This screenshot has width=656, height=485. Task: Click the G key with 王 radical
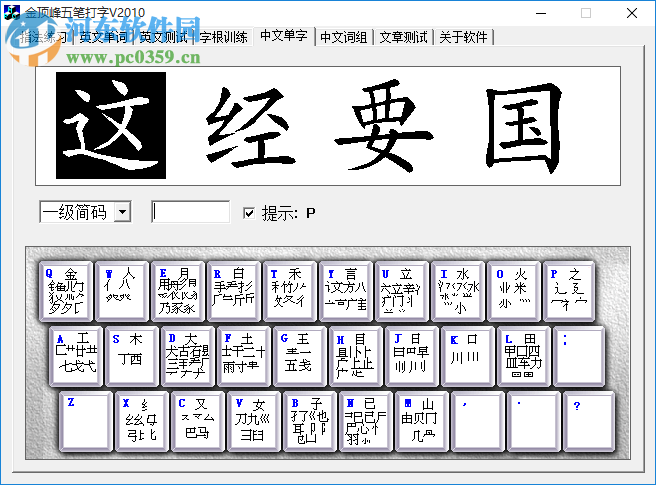tap(300, 356)
